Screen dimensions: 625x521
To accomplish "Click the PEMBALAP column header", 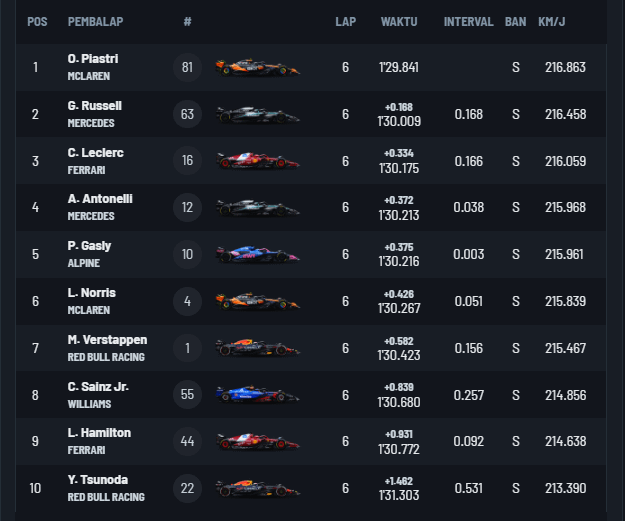I will click(96, 21).
